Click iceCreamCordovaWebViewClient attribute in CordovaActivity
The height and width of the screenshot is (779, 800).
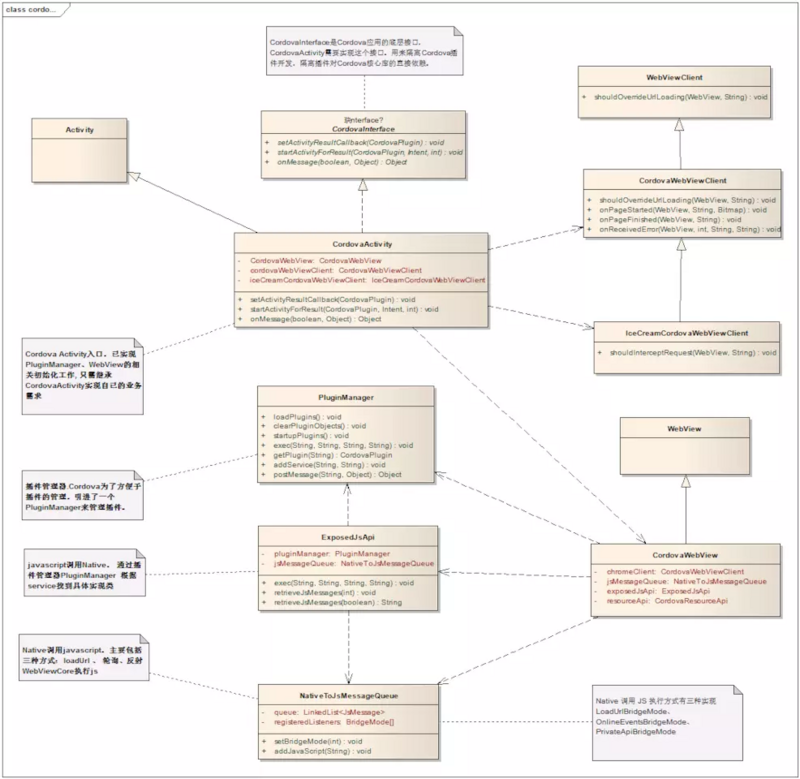coord(367,280)
